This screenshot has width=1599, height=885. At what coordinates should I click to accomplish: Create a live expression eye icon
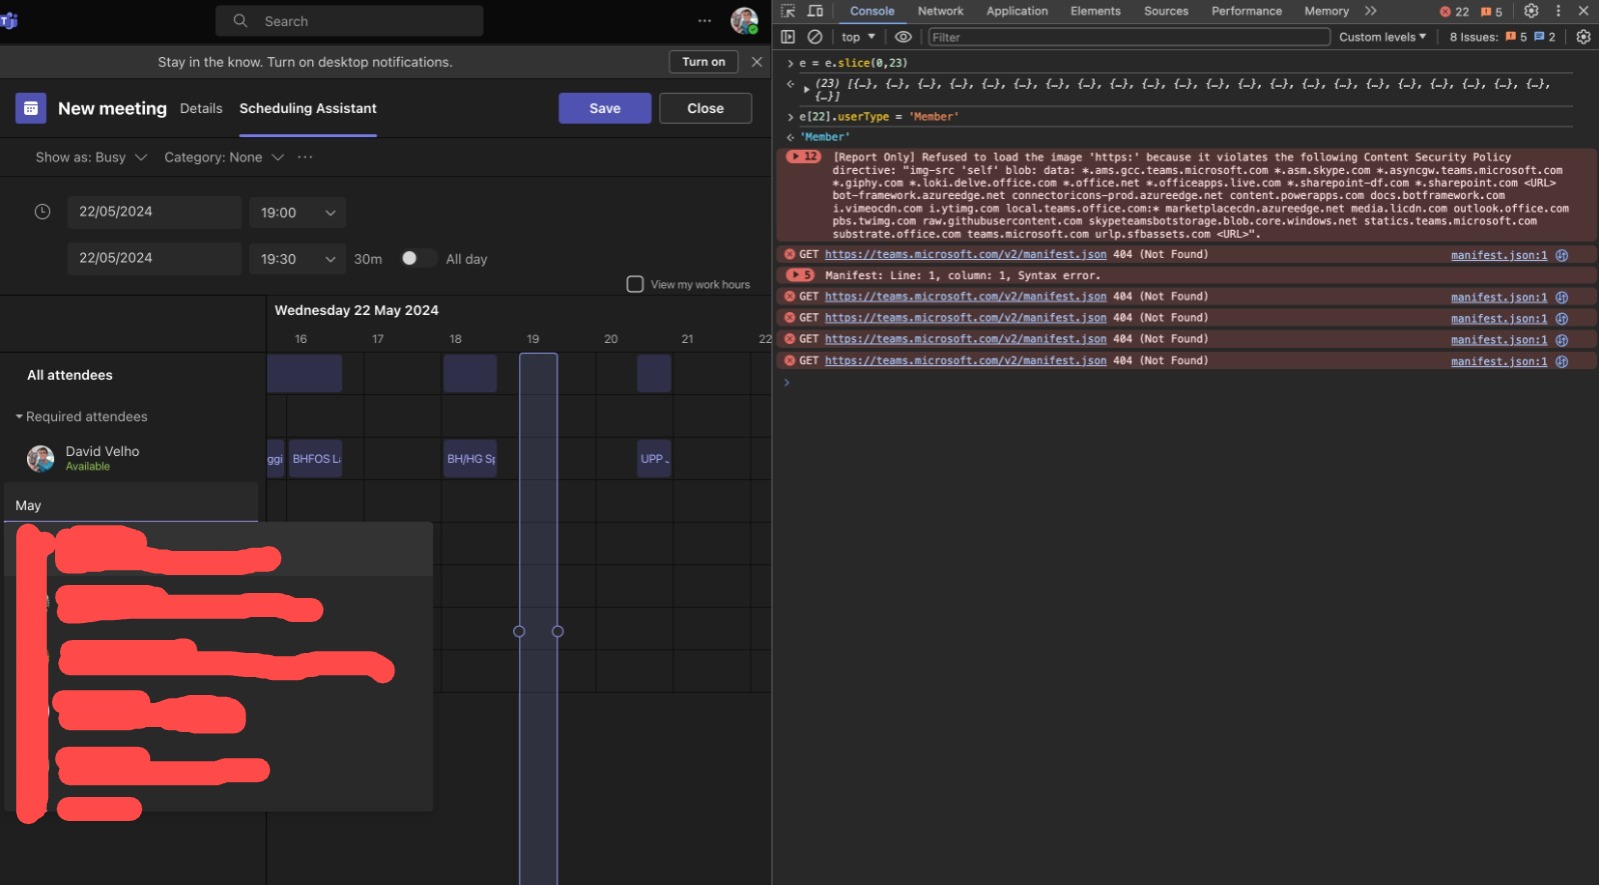coord(903,37)
